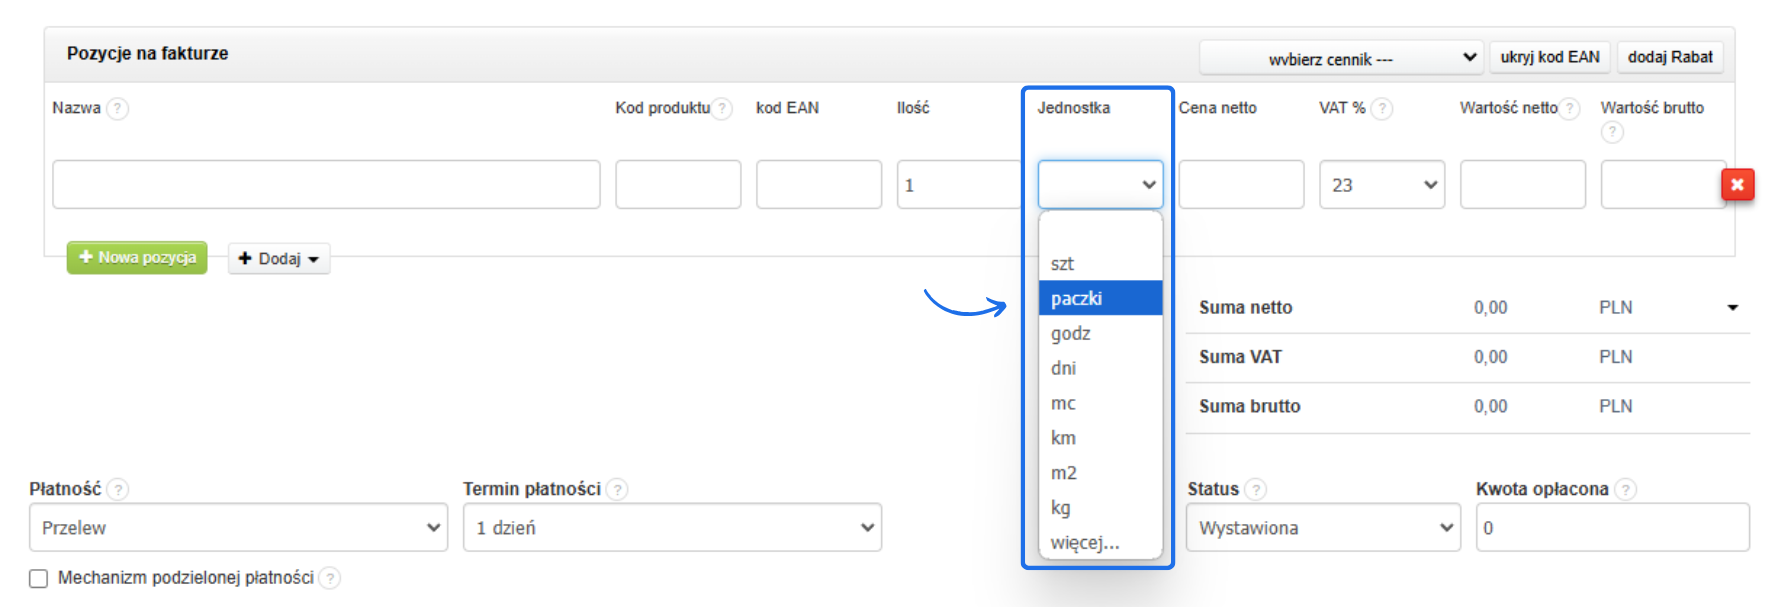The width and height of the screenshot is (1770, 608).
Task: Click the ukryj kod EAN button
Action: [x=1549, y=58]
